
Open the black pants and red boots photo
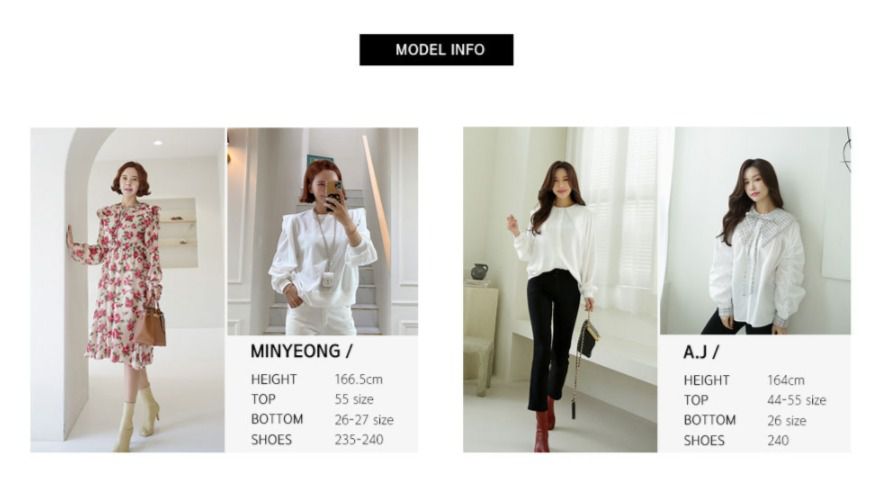[560, 290]
